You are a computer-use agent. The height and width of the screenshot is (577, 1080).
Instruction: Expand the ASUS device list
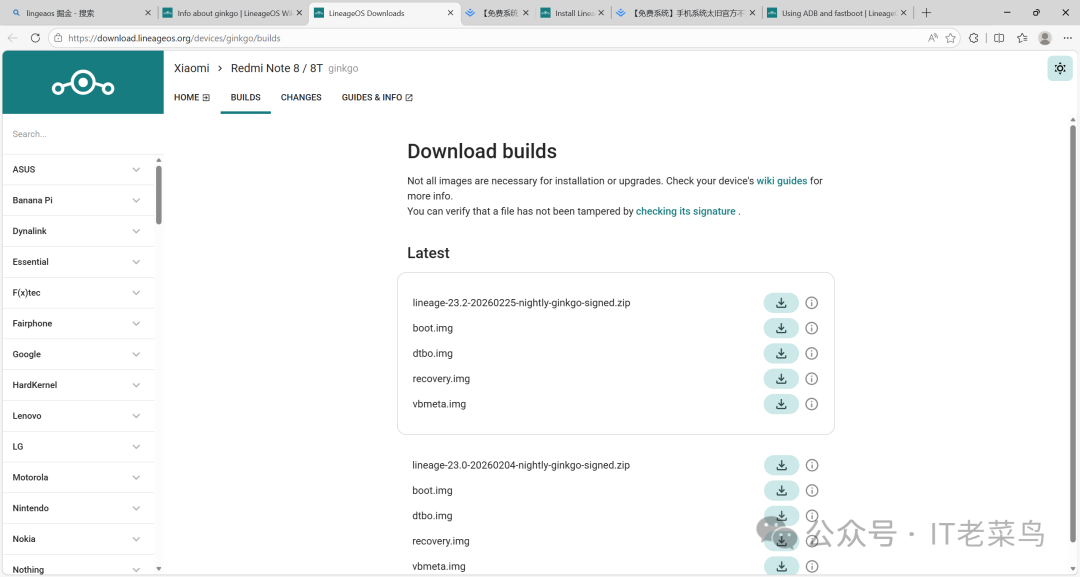[78, 169]
